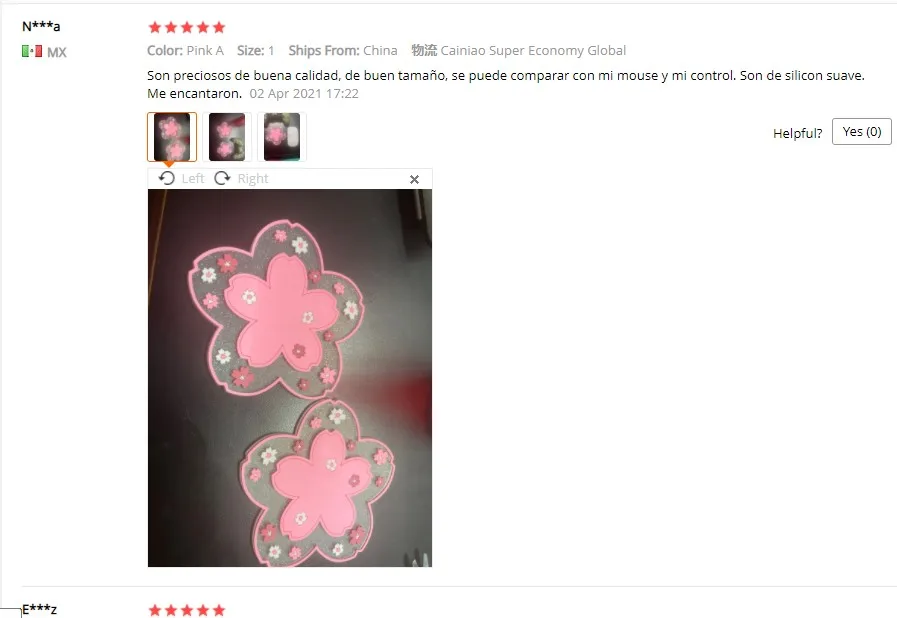Click the enlarged pink flower coaster photo
Screen dimensions: 897x618
coord(290,378)
